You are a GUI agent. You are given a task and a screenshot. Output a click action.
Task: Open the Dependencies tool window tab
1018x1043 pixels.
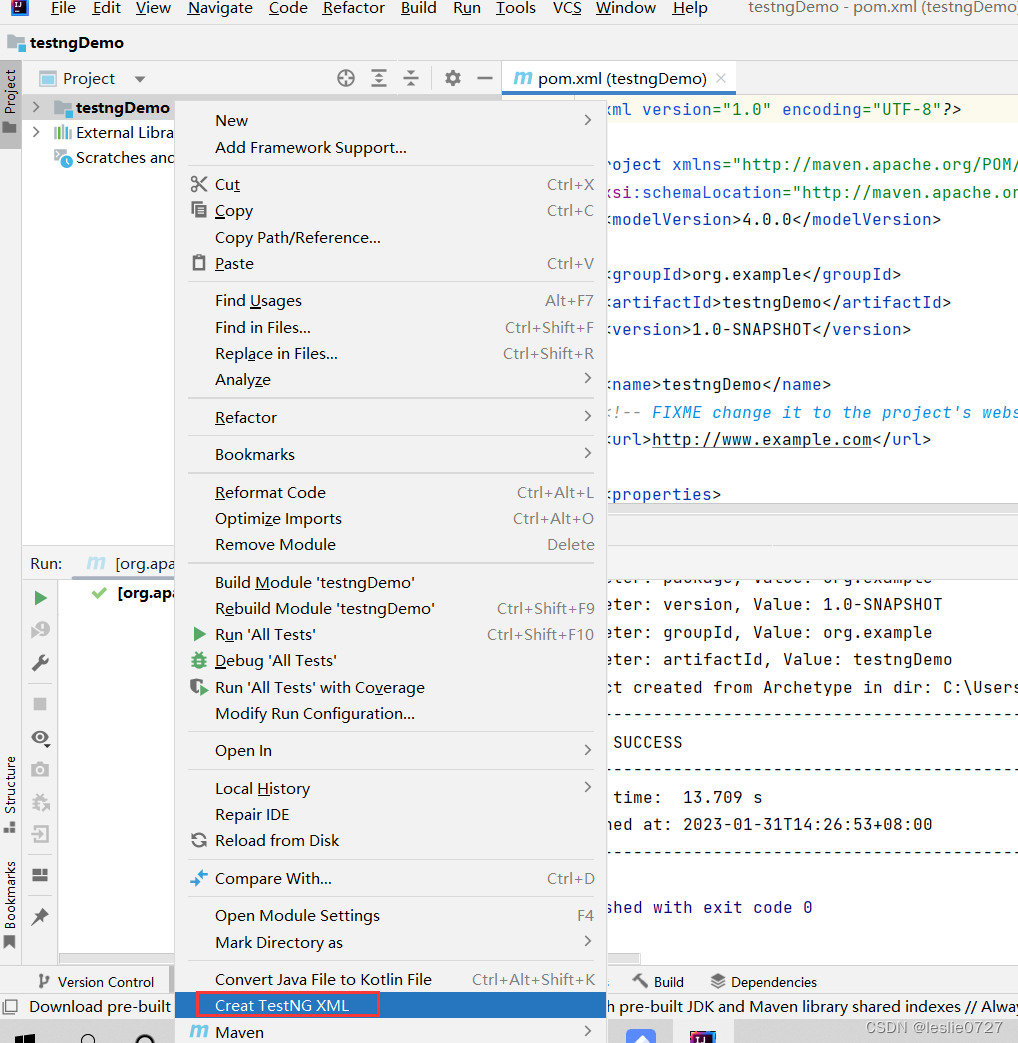[764, 982]
